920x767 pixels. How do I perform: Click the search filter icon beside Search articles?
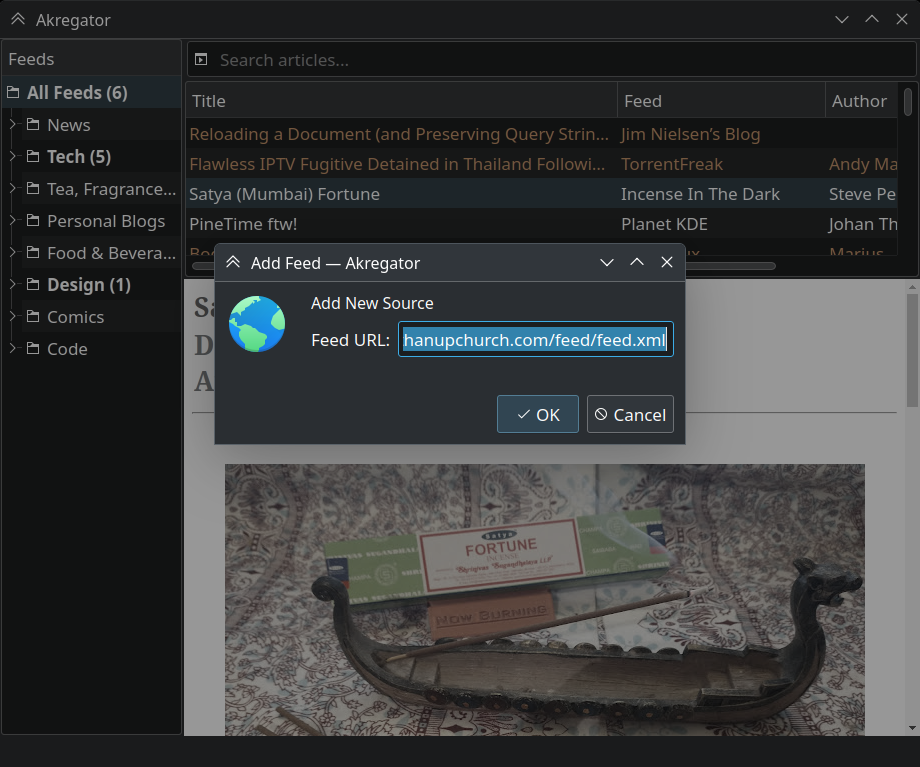(x=201, y=60)
